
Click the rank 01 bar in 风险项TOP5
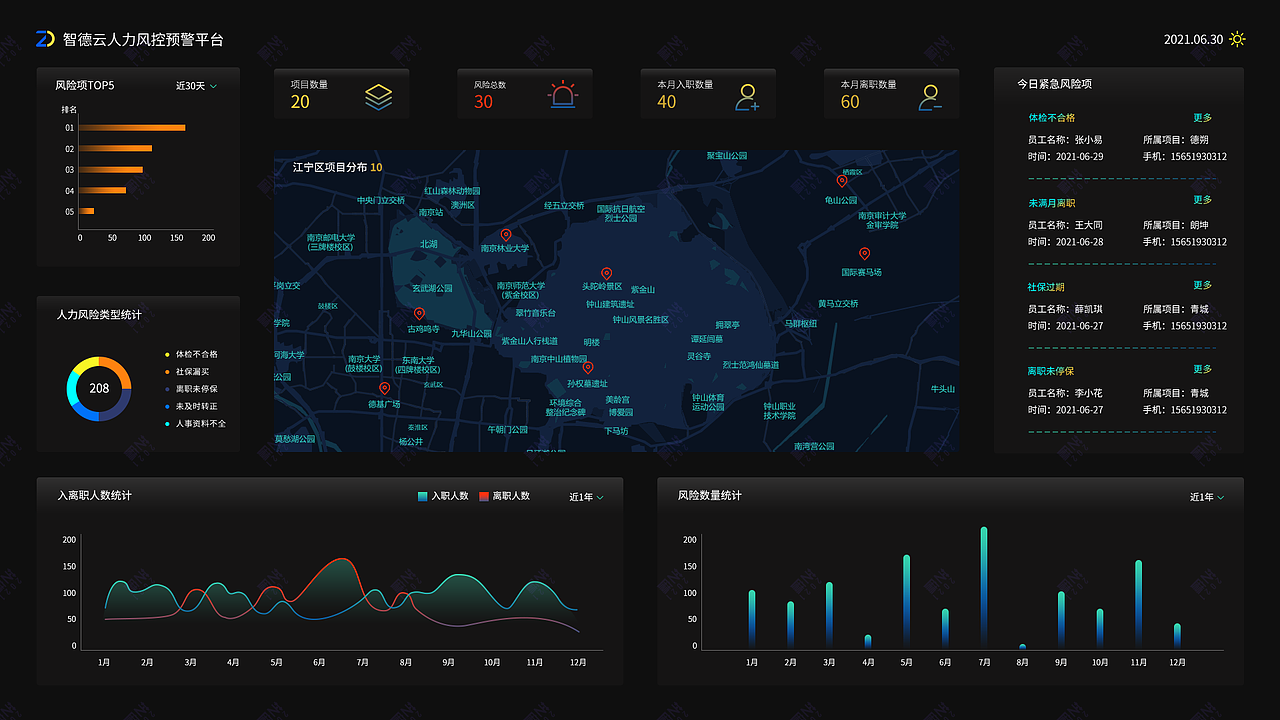click(132, 127)
